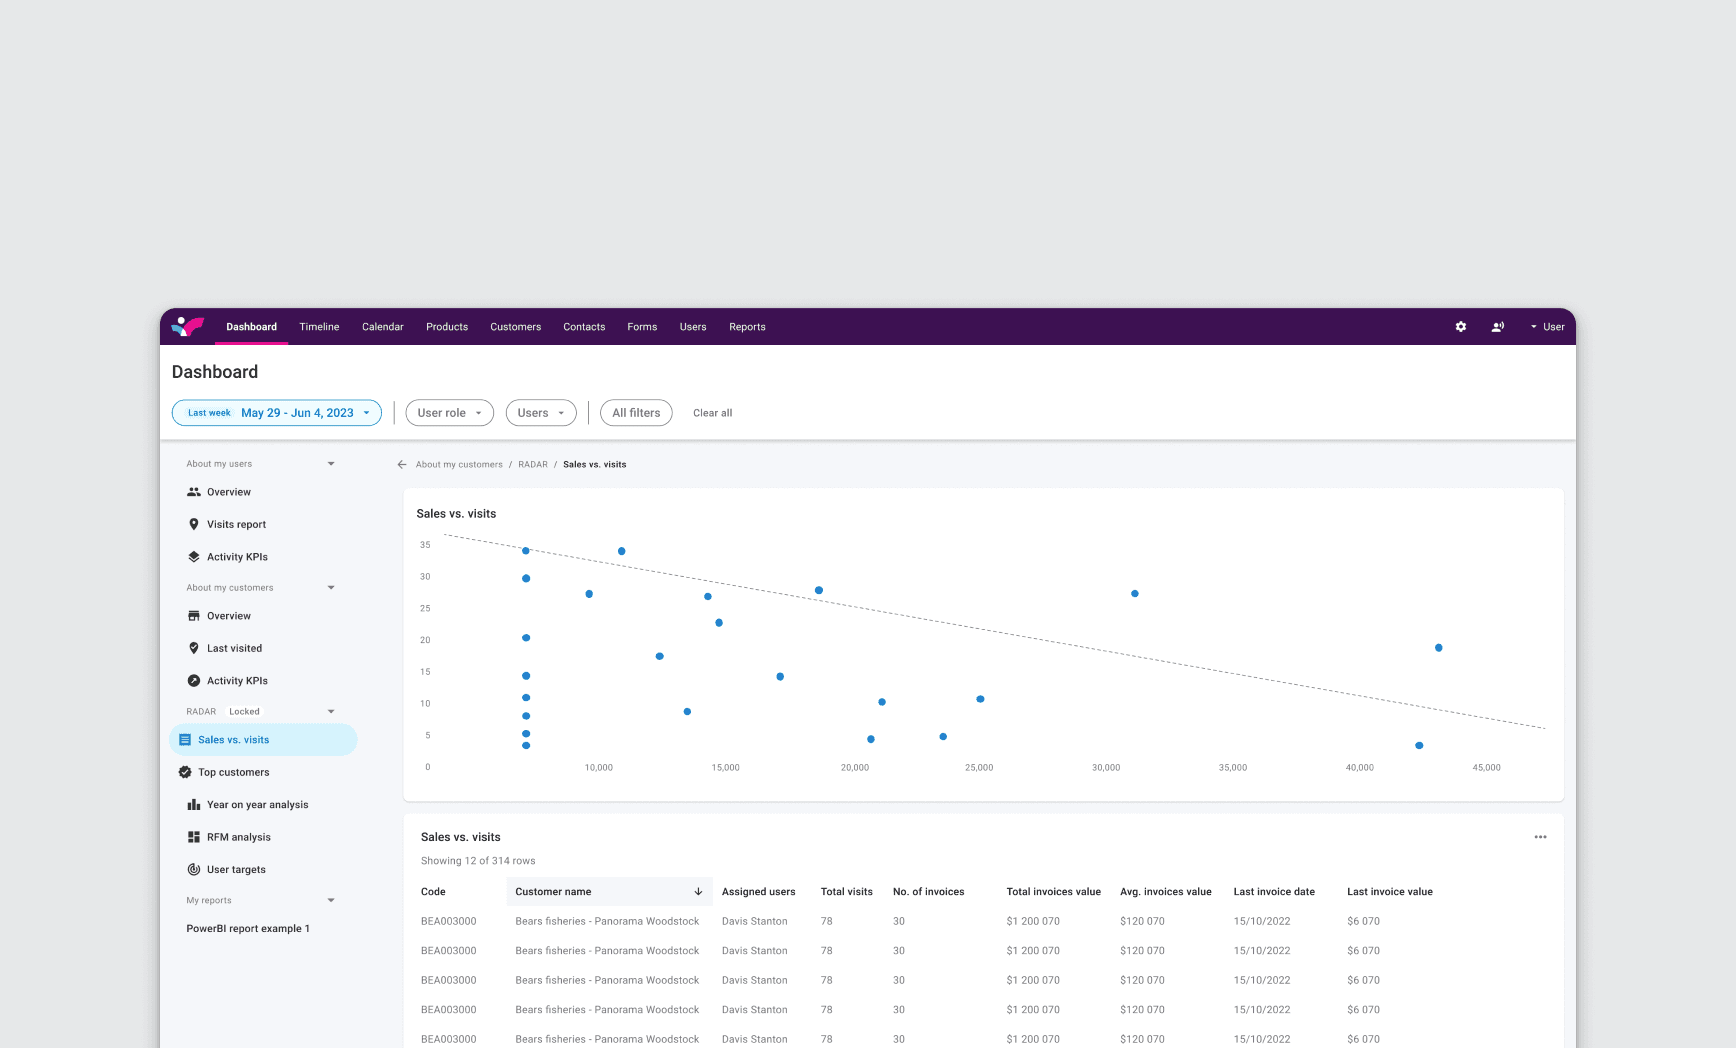Open the Users filter dropdown

click(x=541, y=413)
